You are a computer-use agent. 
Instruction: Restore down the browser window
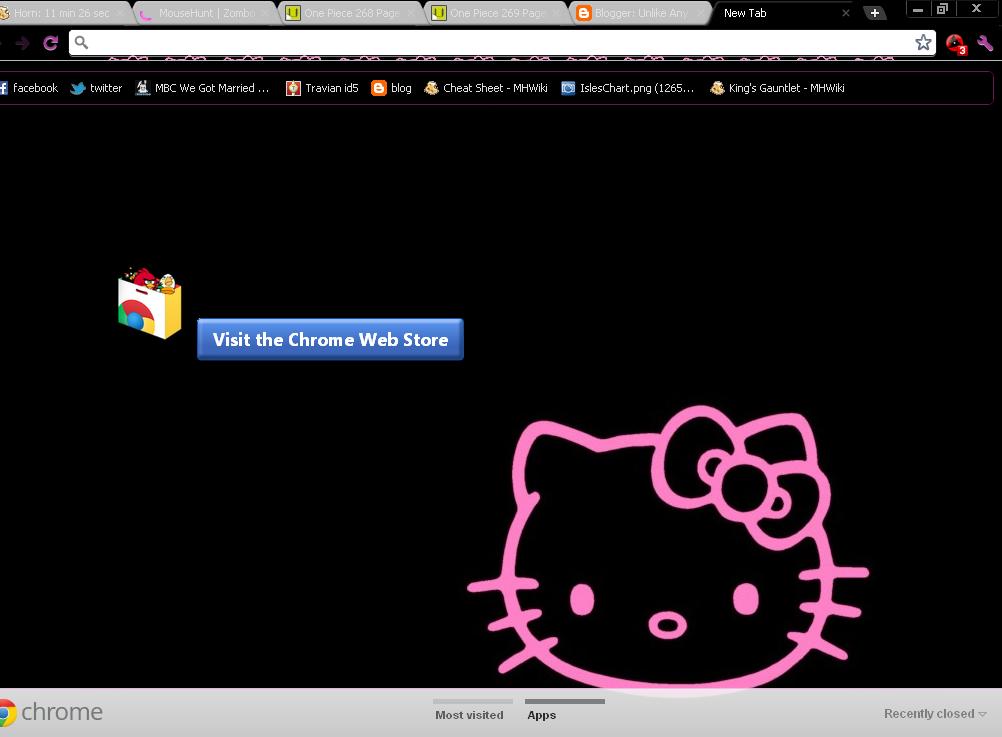pyautogui.click(x=942, y=9)
